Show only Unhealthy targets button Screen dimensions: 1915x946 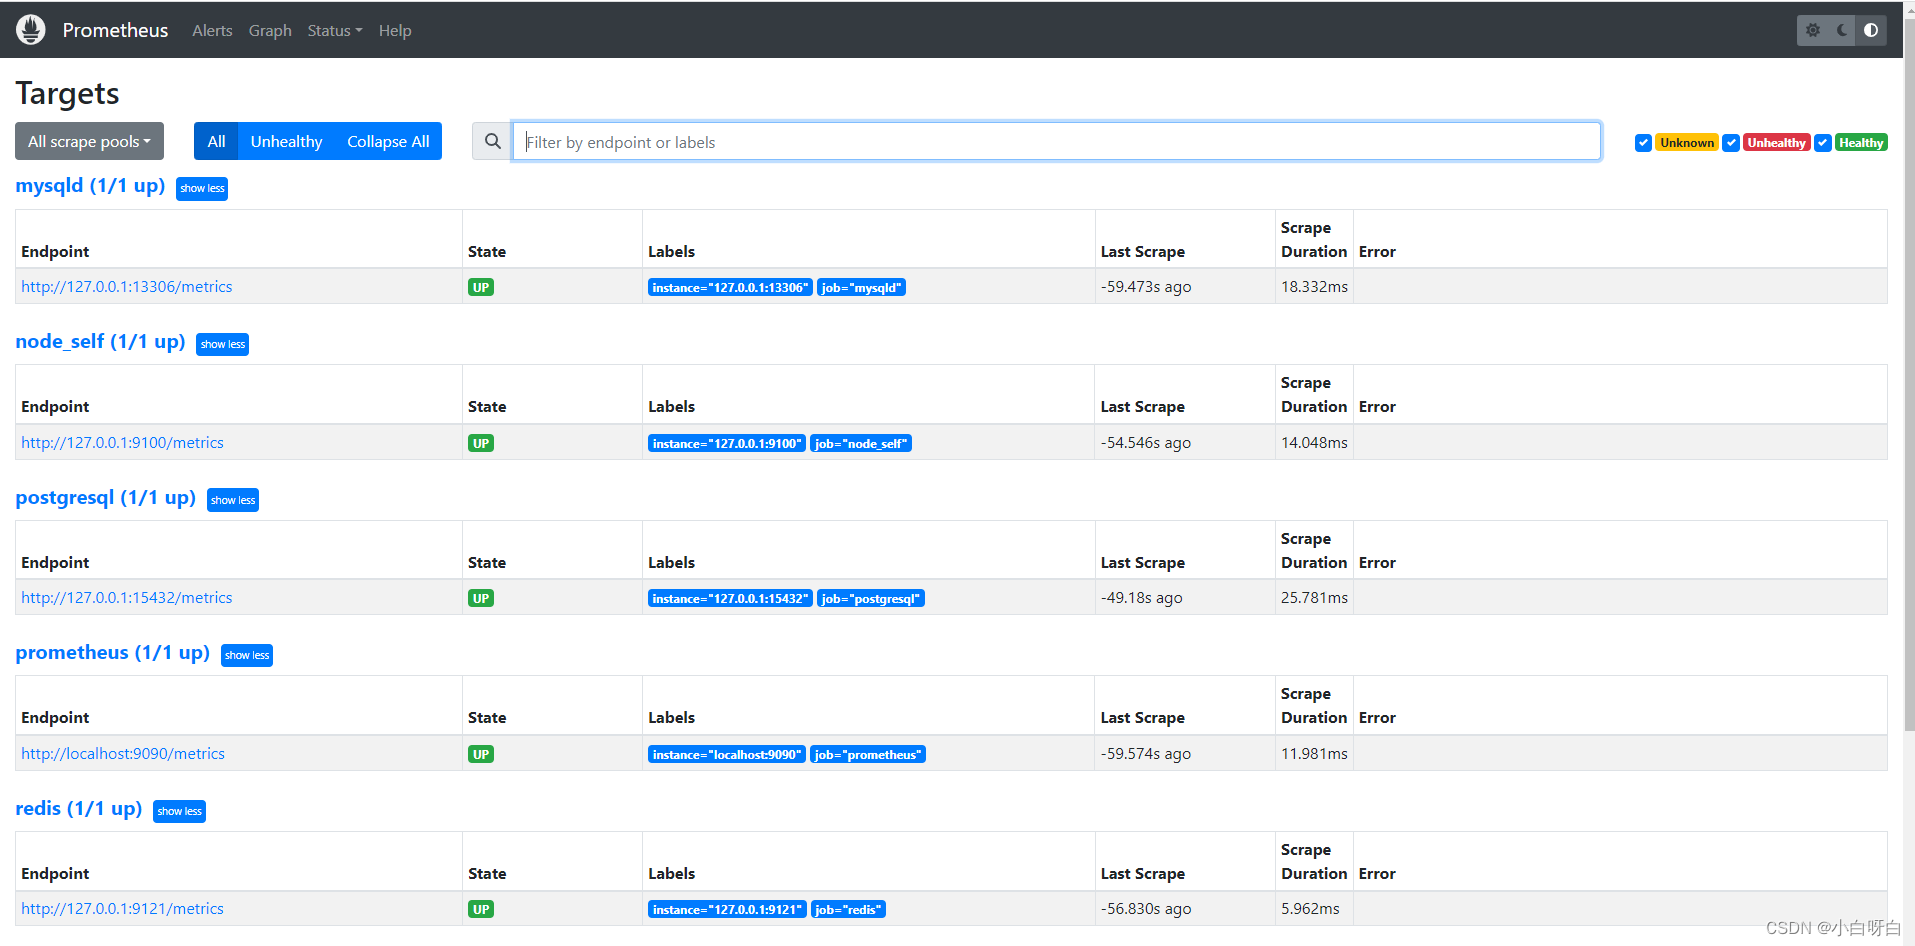click(x=286, y=141)
